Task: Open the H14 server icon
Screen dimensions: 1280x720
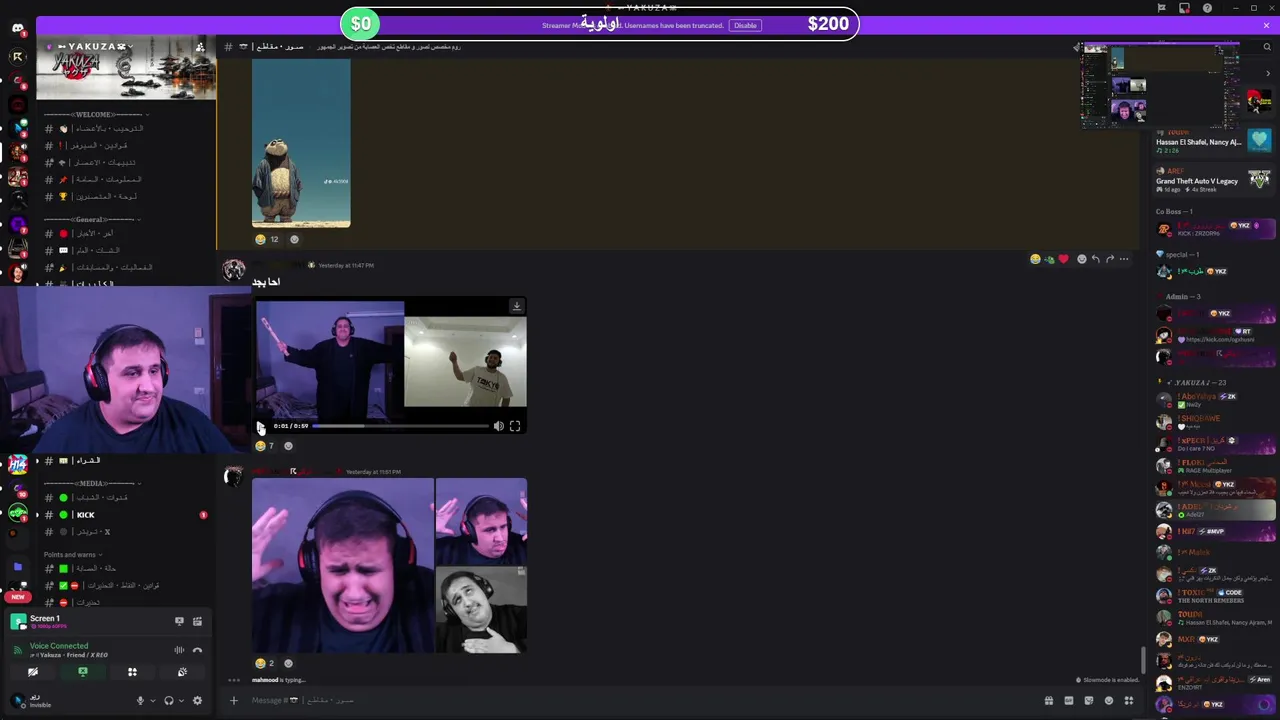Action: [x=17, y=464]
